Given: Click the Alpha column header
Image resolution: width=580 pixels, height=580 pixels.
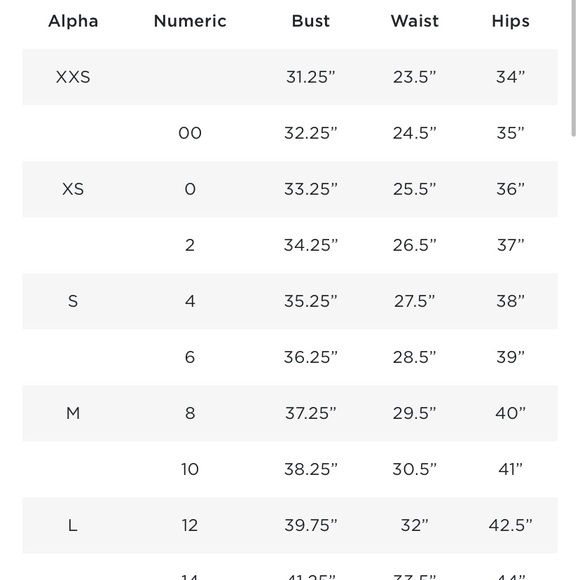Looking at the screenshot, I should (73, 21).
